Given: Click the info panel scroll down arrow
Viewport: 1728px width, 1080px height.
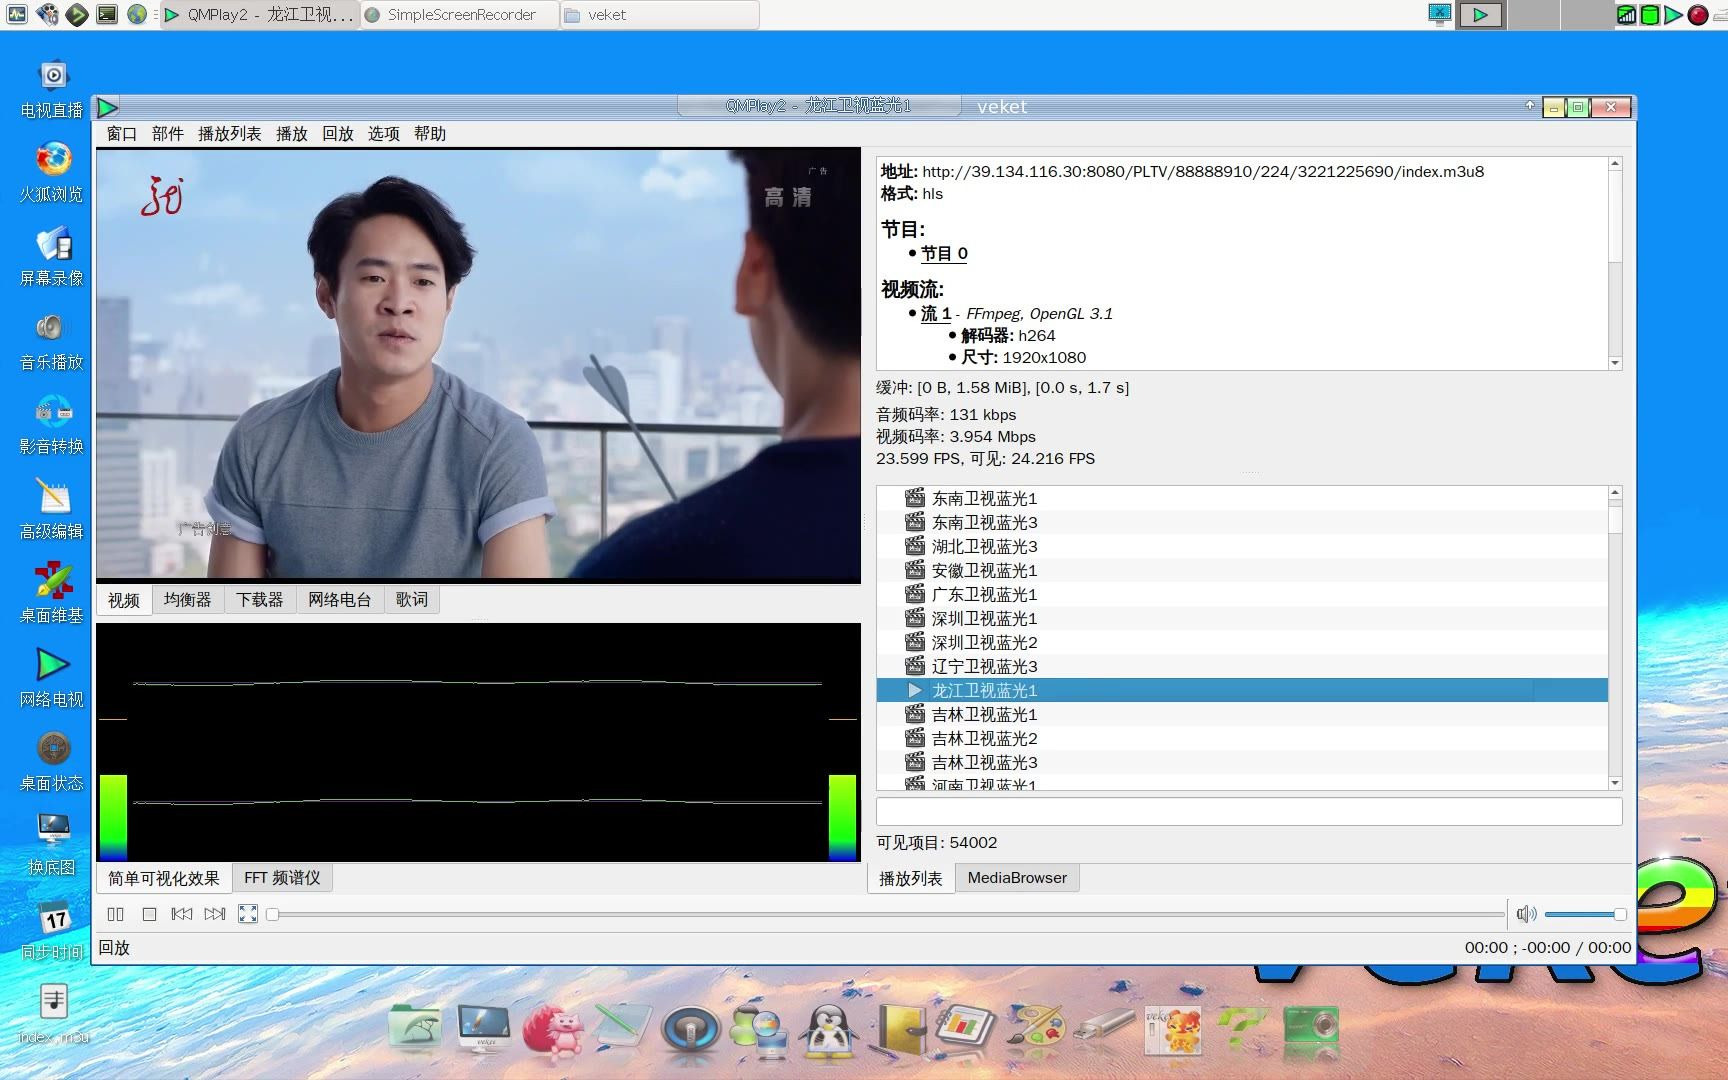Looking at the screenshot, I should [1615, 363].
